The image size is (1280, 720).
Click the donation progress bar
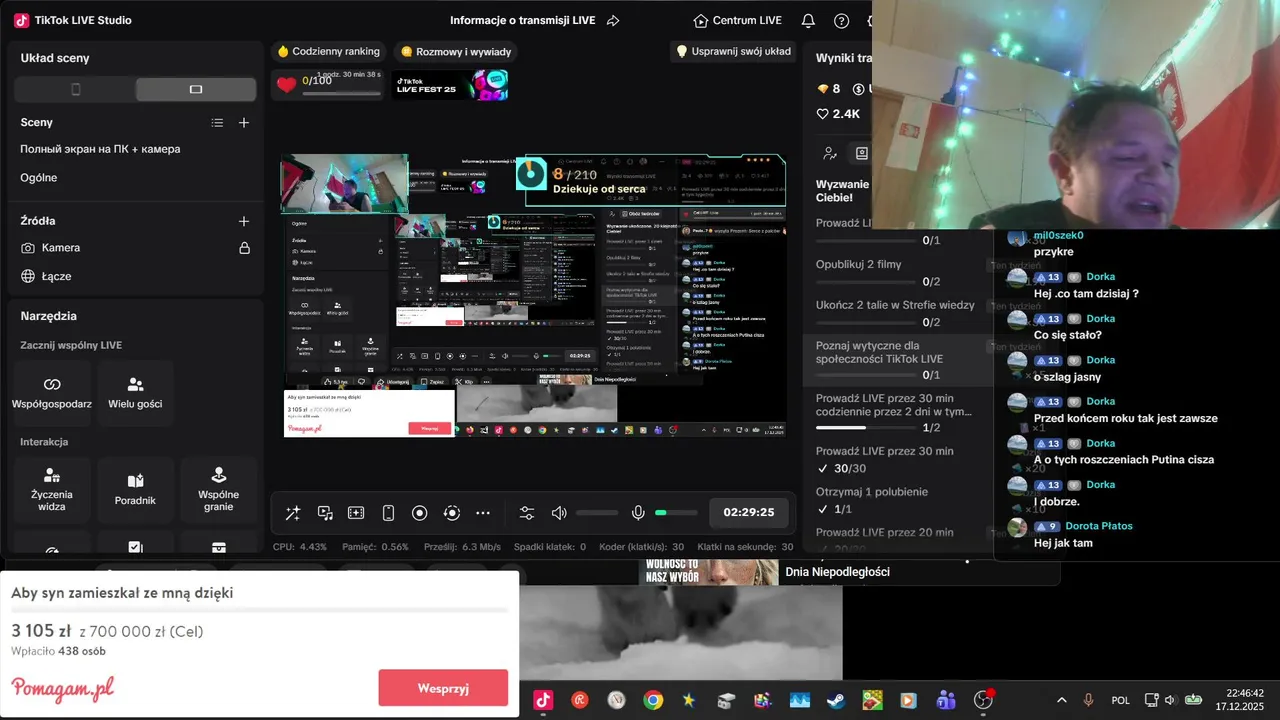point(259,609)
